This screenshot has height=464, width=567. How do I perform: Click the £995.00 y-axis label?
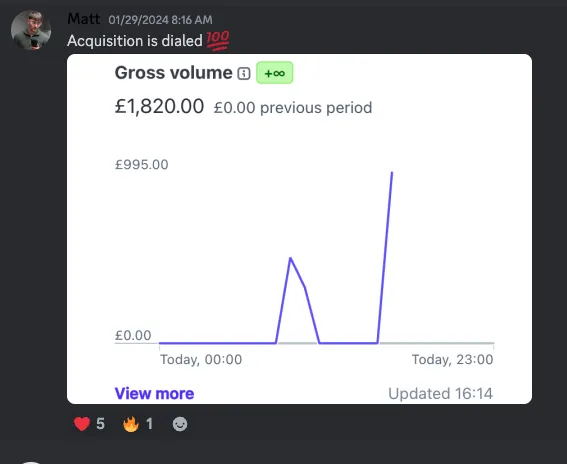[141, 165]
